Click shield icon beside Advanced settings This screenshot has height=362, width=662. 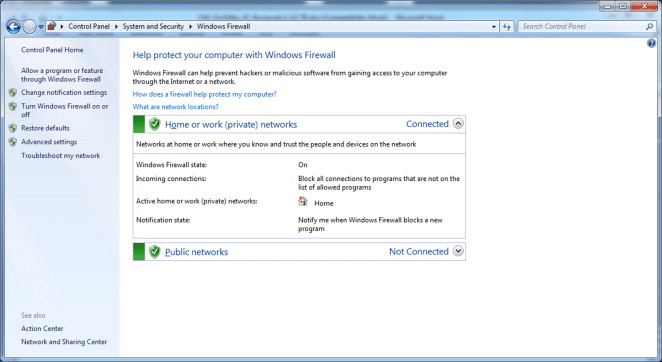click(13, 142)
